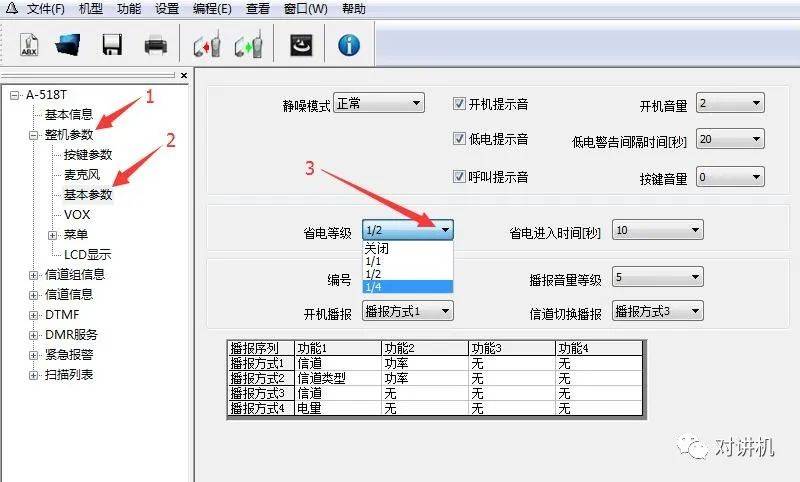The image size is (800, 482).
Task: Open the 编程(E) menu
Action: [212, 9]
